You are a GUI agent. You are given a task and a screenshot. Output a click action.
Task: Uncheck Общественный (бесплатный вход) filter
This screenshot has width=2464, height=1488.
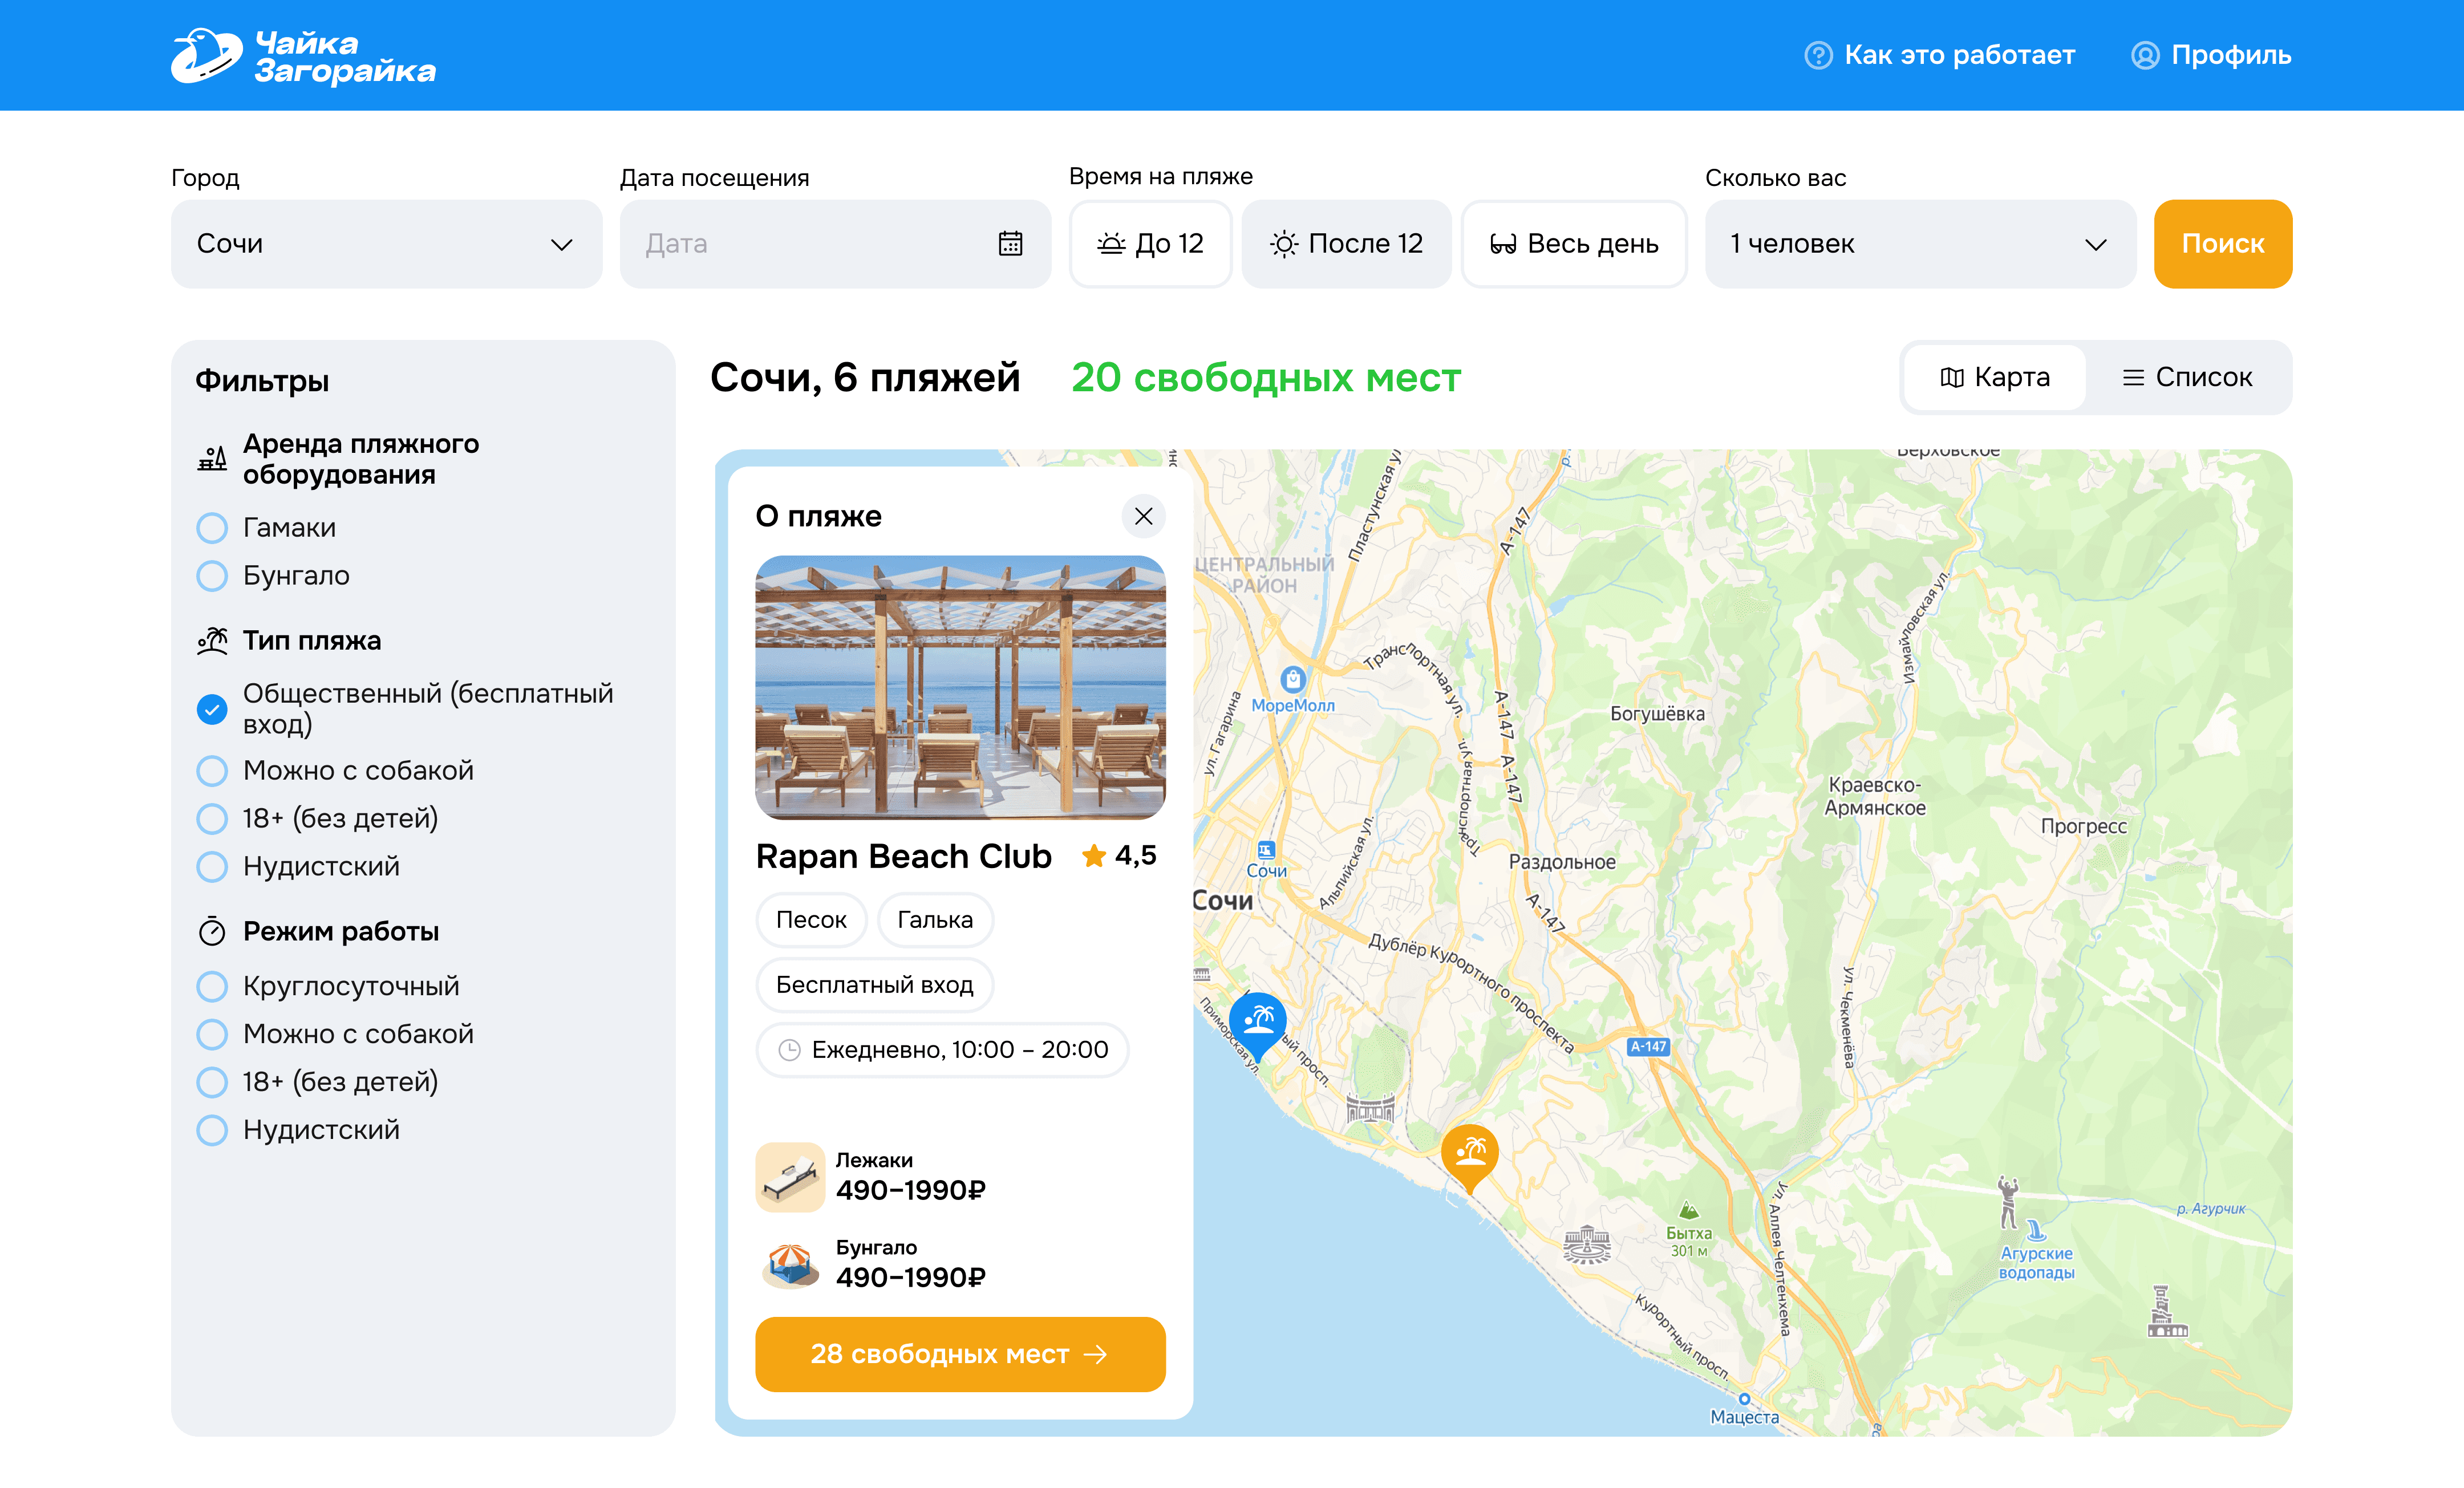tap(212, 709)
